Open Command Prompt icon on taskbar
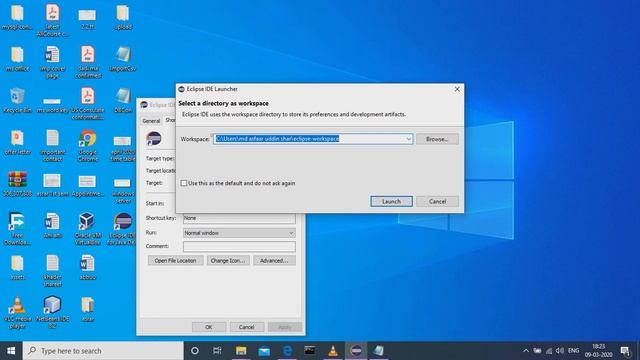Image resolution: width=640 pixels, height=360 pixels. point(310,351)
